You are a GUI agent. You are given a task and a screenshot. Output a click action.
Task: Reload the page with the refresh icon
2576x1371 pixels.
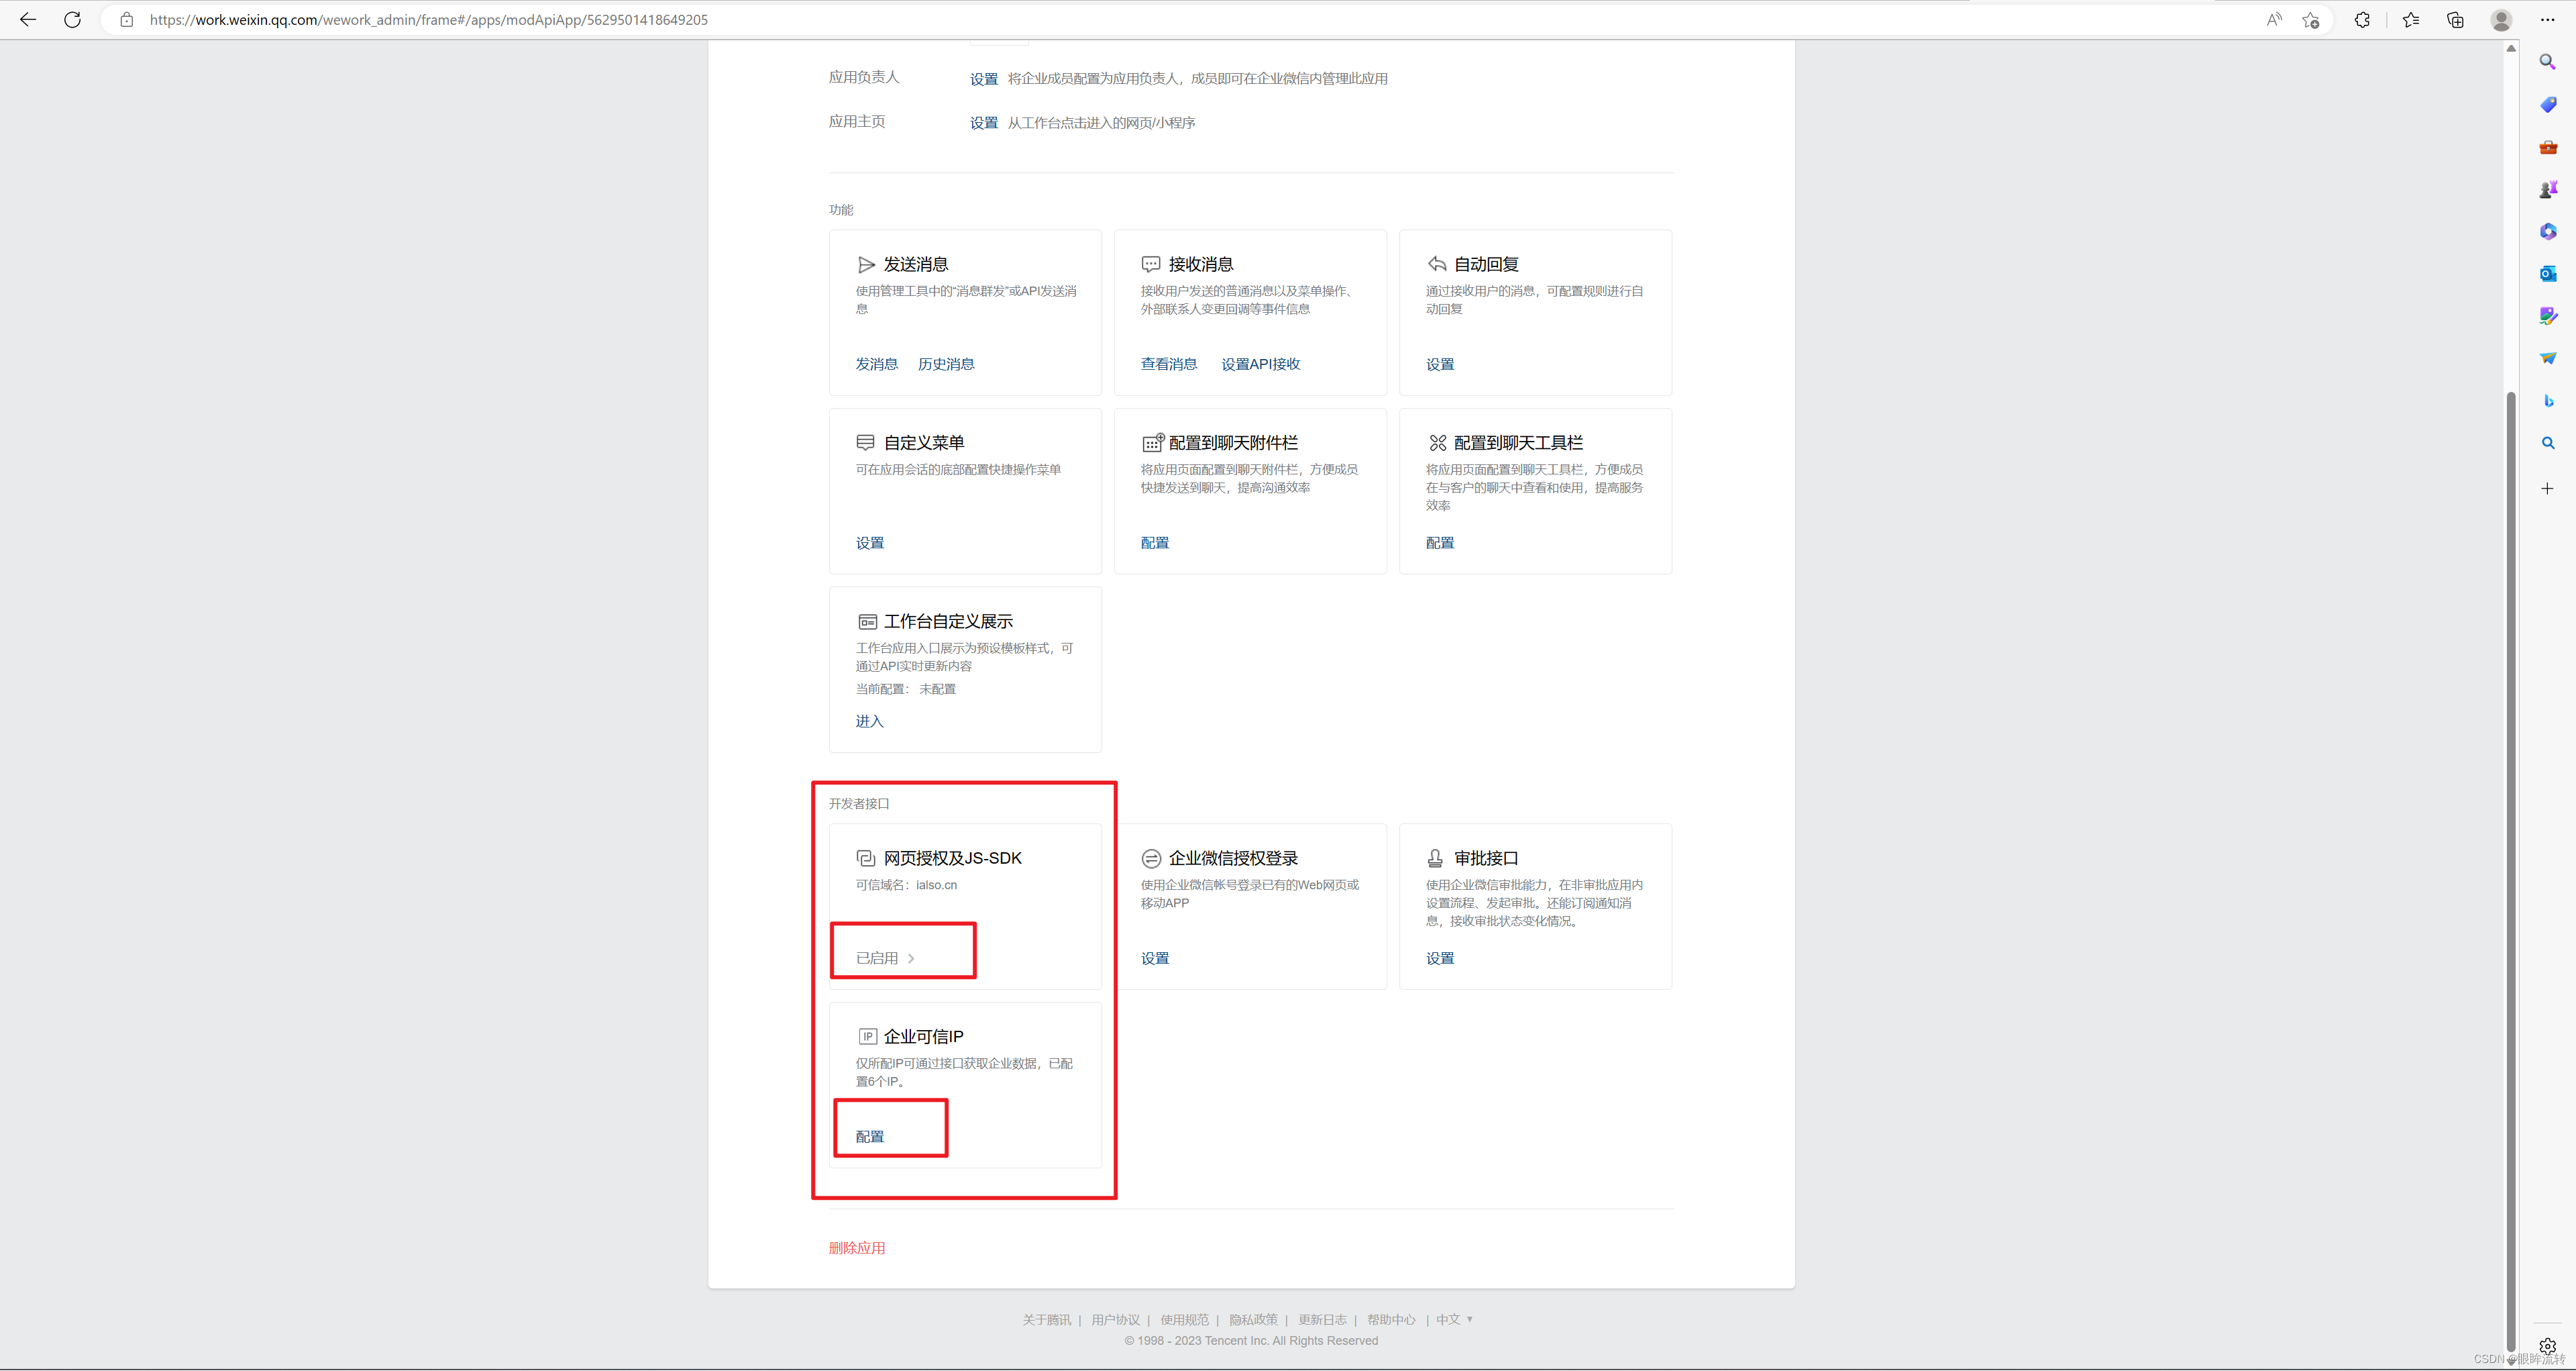point(72,19)
